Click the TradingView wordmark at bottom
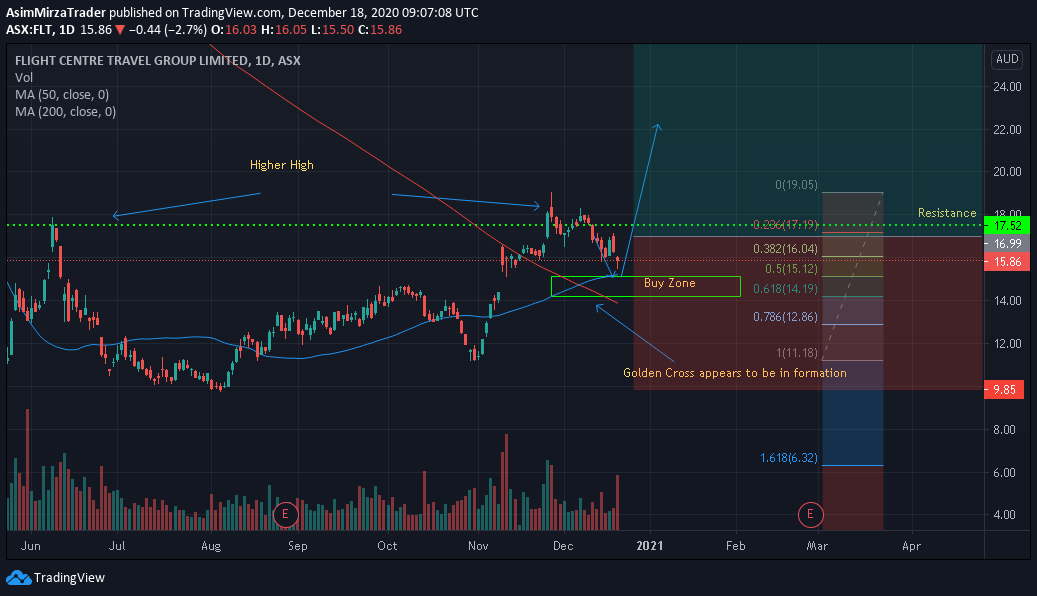This screenshot has width=1037, height=596. [x=69, y=577]
